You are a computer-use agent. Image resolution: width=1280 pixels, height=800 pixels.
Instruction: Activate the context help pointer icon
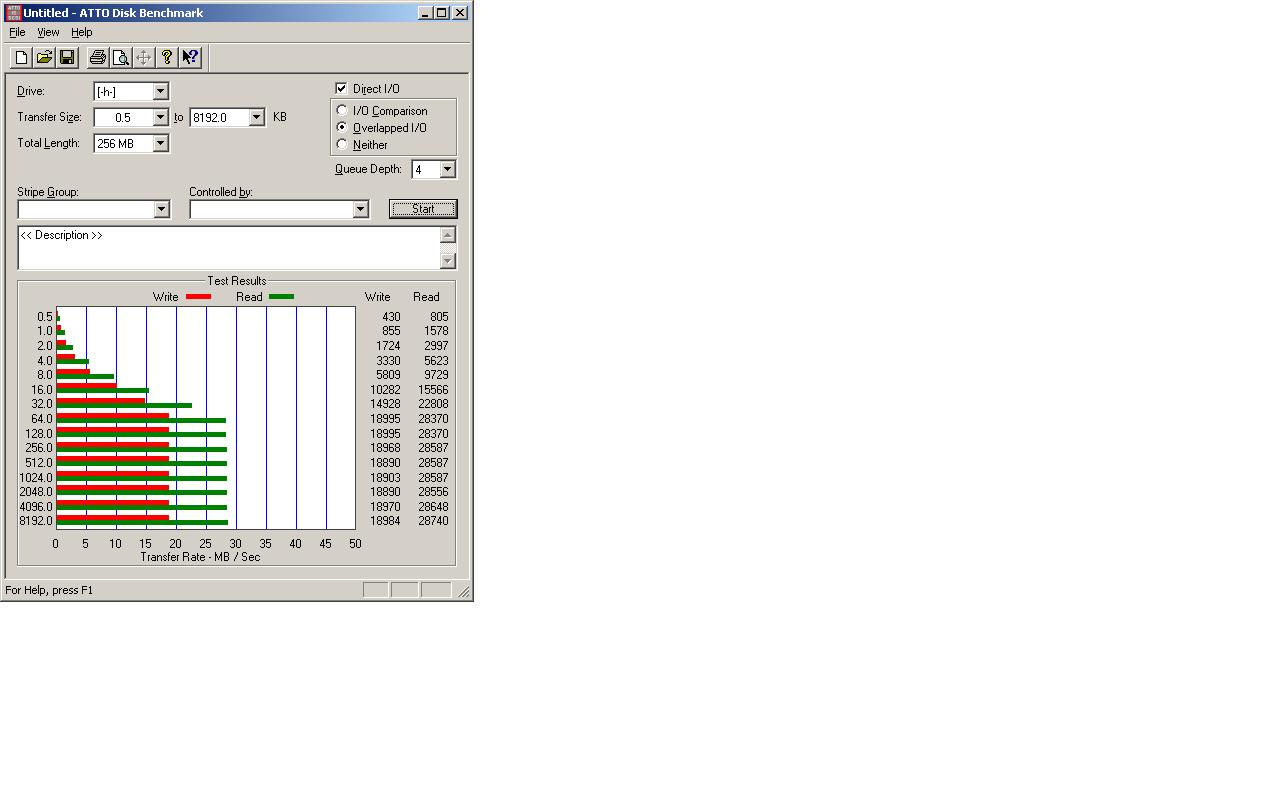(x=190, y=58)
